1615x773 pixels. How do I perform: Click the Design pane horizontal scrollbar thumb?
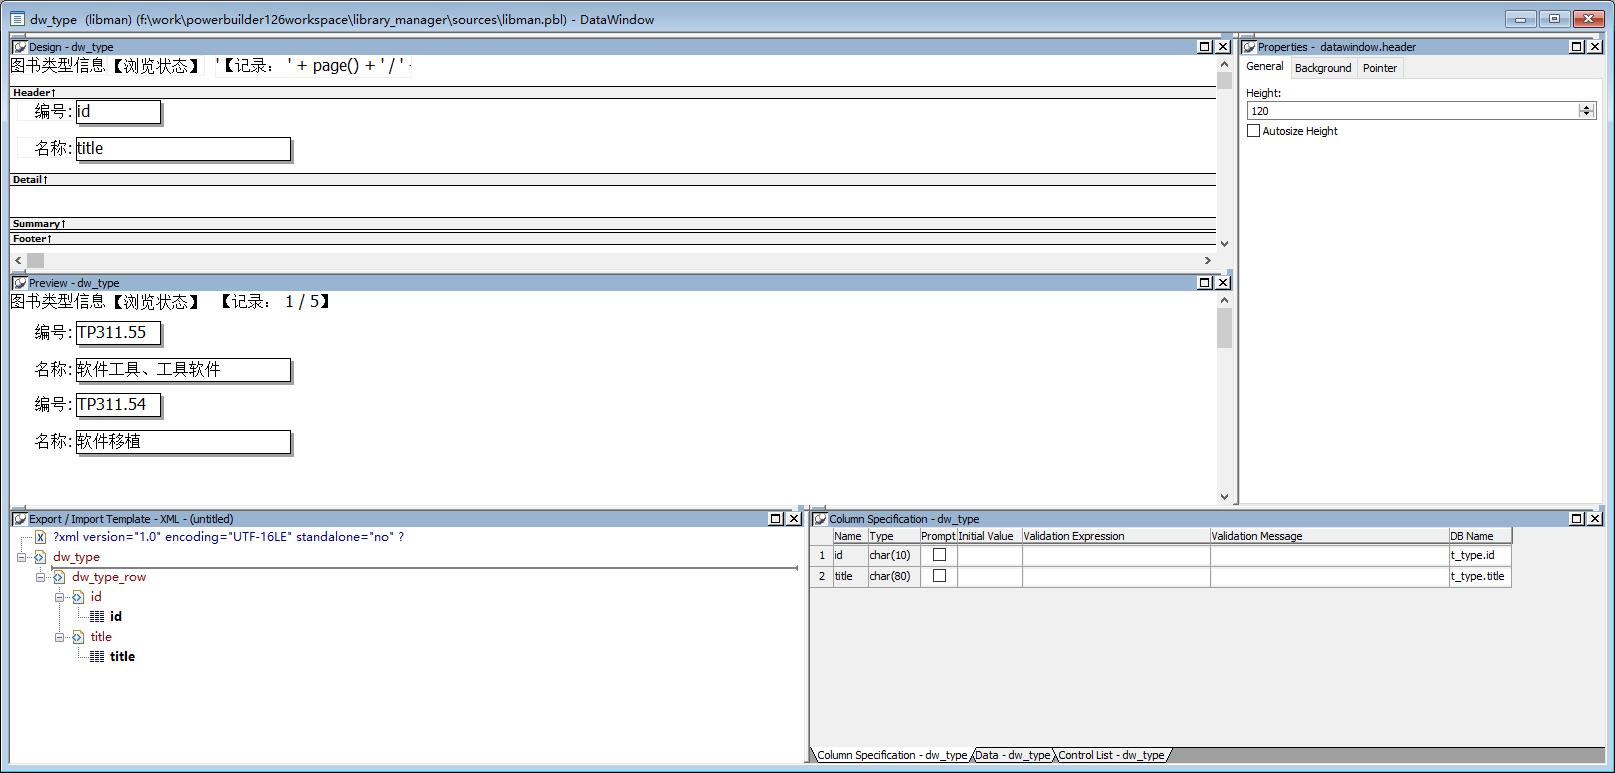coord(35,260)
